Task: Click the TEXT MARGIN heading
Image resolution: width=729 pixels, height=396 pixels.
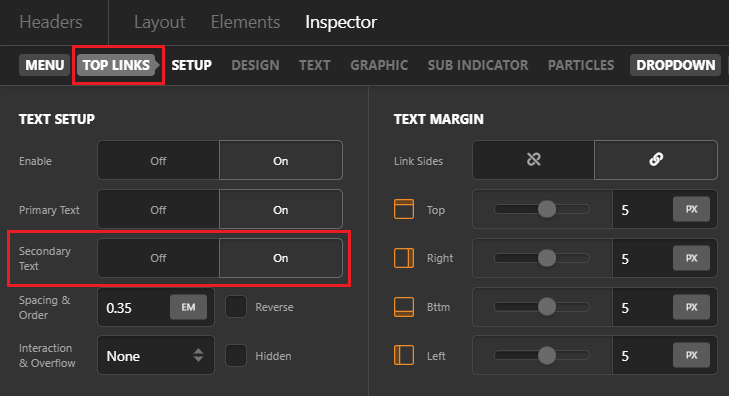Action: (438, 119)
